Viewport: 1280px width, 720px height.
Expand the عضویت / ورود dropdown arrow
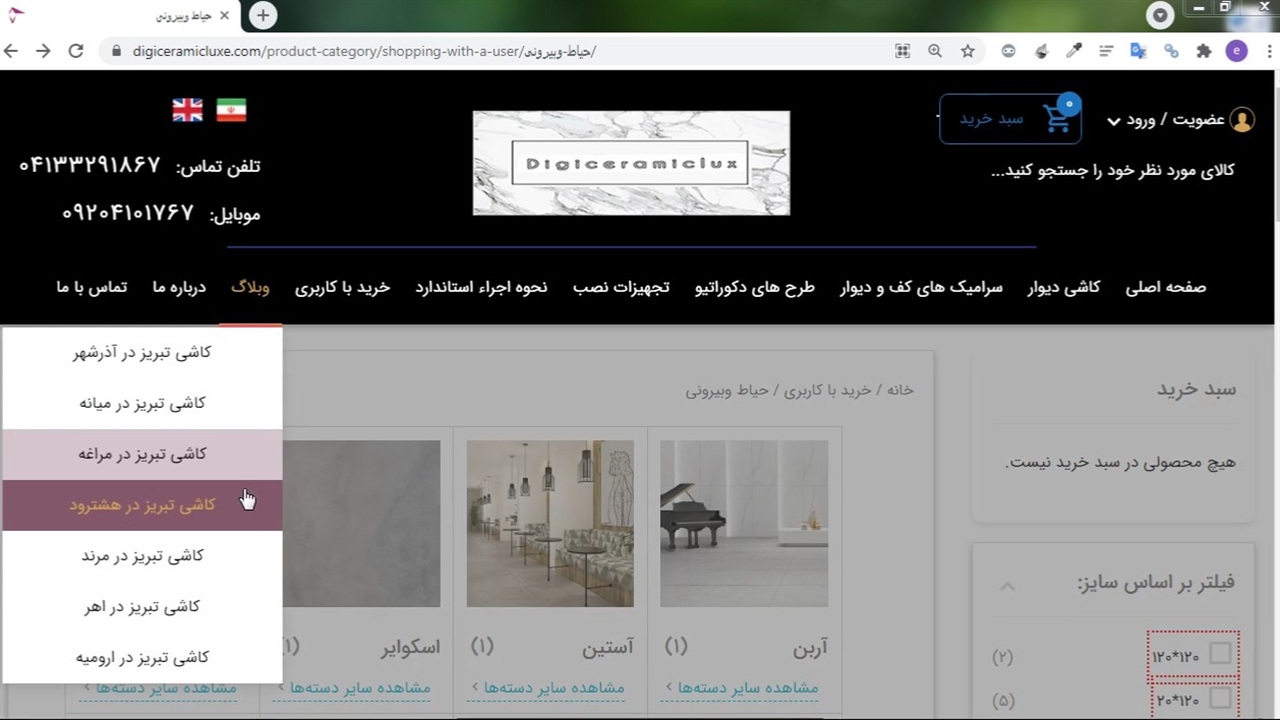[1113, 121]
